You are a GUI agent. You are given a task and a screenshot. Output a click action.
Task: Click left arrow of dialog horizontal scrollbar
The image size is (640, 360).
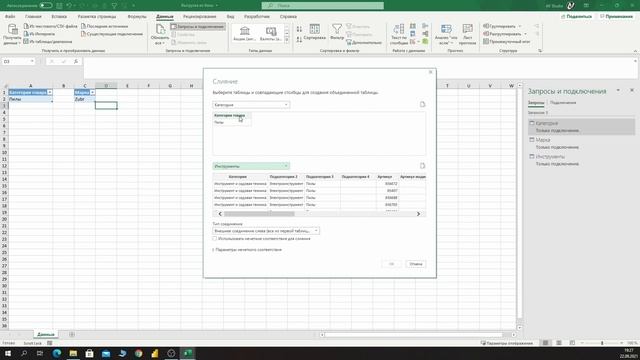pos(220,214)
